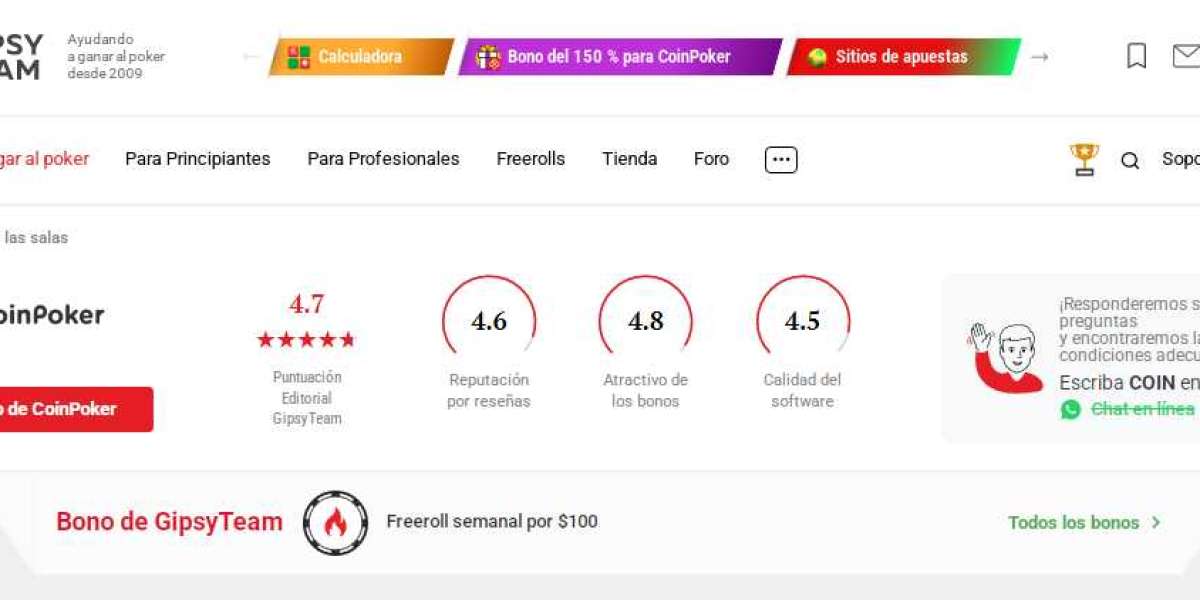
Task: Go to the Foro section
Action: pos(711,159)
